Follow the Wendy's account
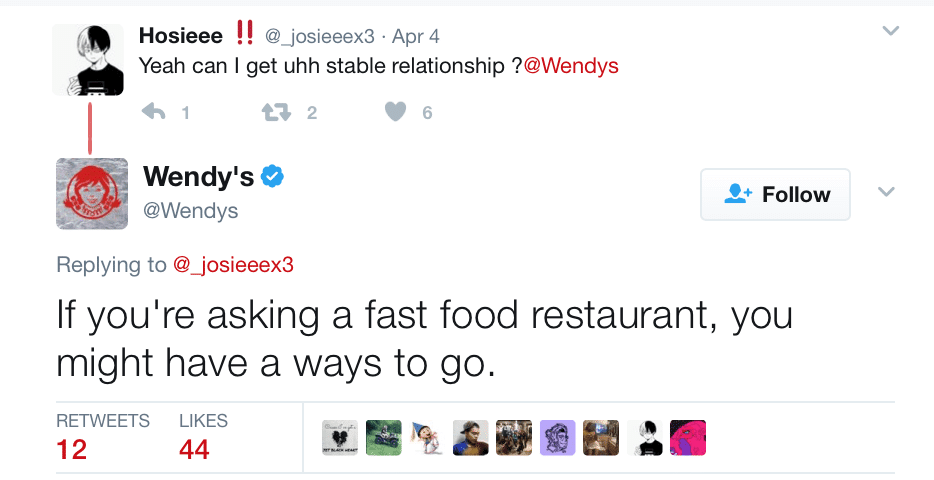Image resolution: width=934 pixels, height=480 pixels. 775,194
